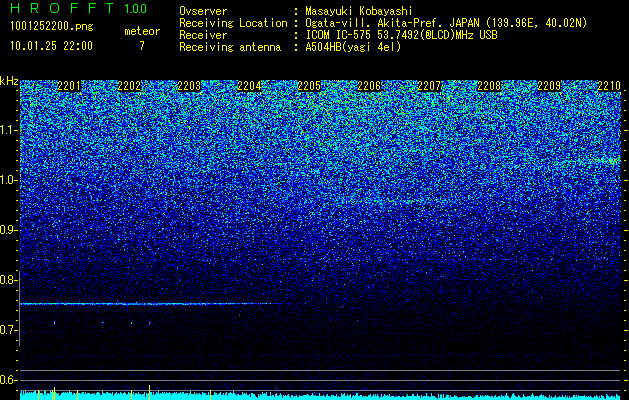Click the 'Receiver' field label
Image resolution: width=629 pixels, height=400 pixels.
click(203, 35)
